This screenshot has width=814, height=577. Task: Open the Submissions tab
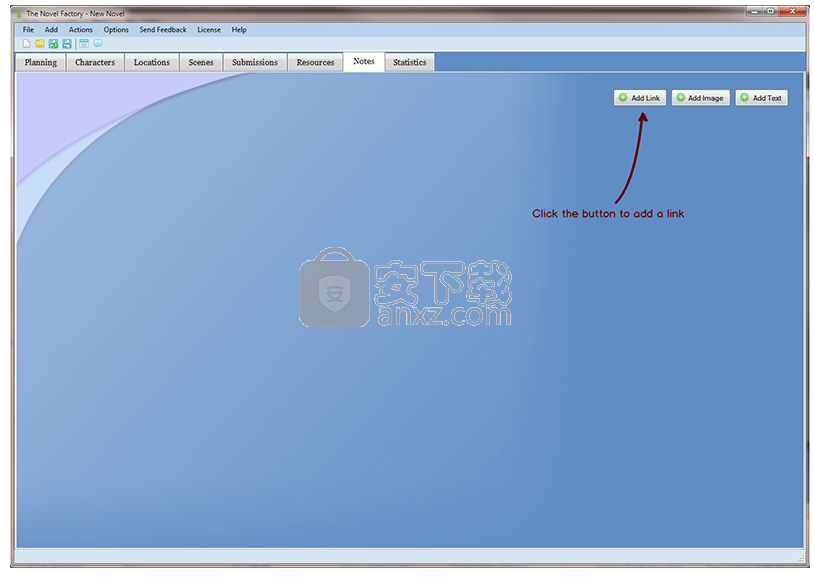click(255, 62)
